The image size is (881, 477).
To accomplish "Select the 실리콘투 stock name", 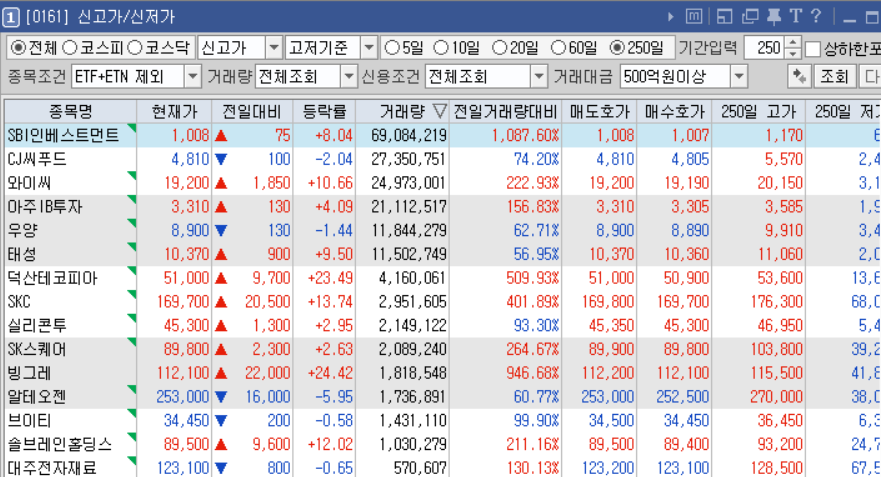I will pyautogui.click(x=37, y=326).
